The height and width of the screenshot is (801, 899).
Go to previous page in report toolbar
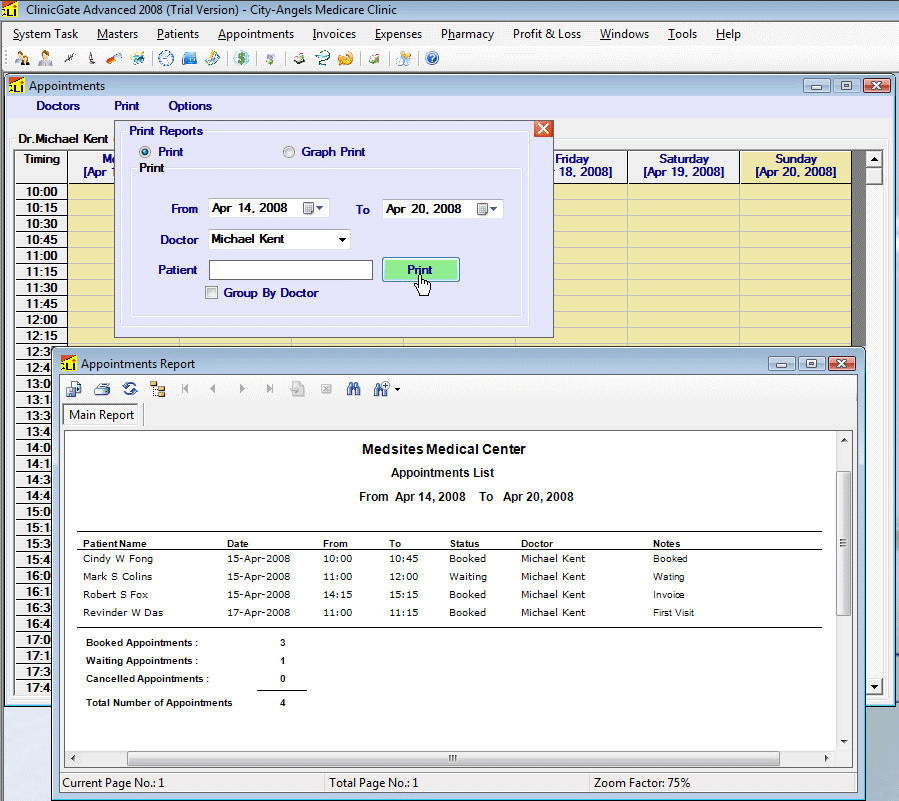point(213,389)
